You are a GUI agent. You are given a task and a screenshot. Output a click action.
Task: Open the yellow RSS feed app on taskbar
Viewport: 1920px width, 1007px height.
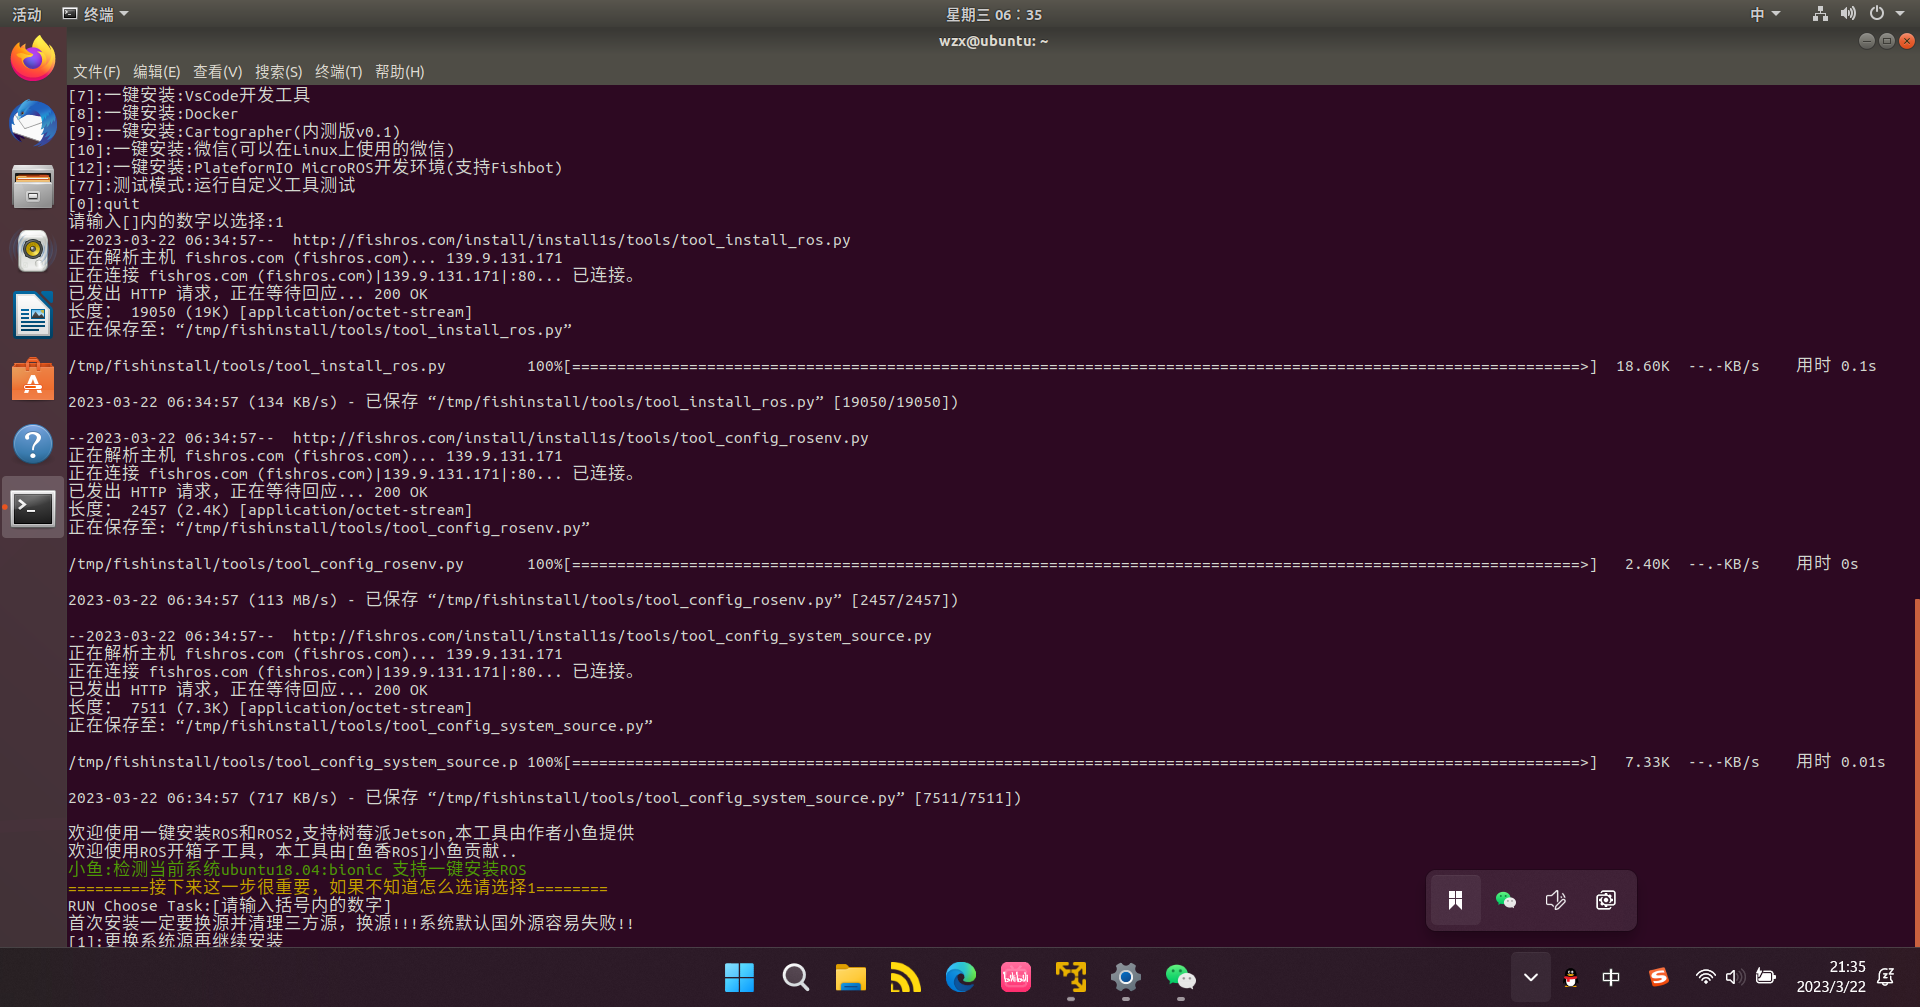pyautogui.click(x=905, y=977)
